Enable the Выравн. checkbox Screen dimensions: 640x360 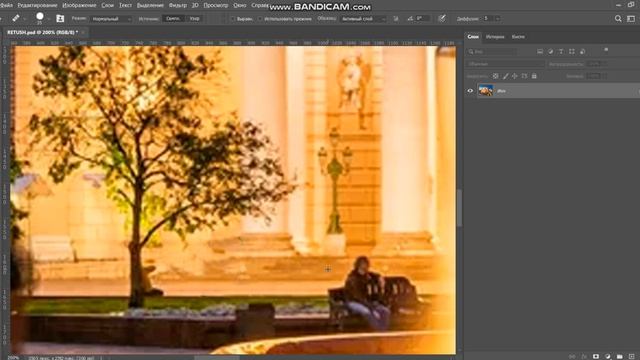pos(233,19)
